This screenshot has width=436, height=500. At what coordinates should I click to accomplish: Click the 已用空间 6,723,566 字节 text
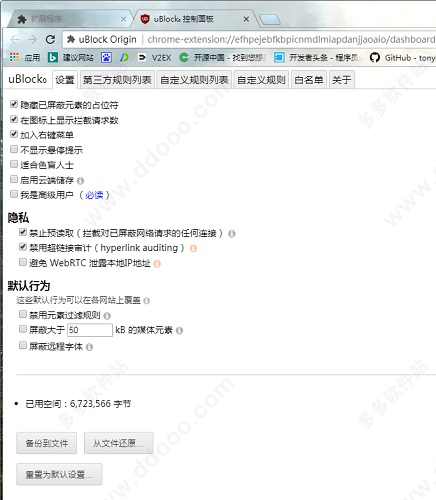[78, 404]
